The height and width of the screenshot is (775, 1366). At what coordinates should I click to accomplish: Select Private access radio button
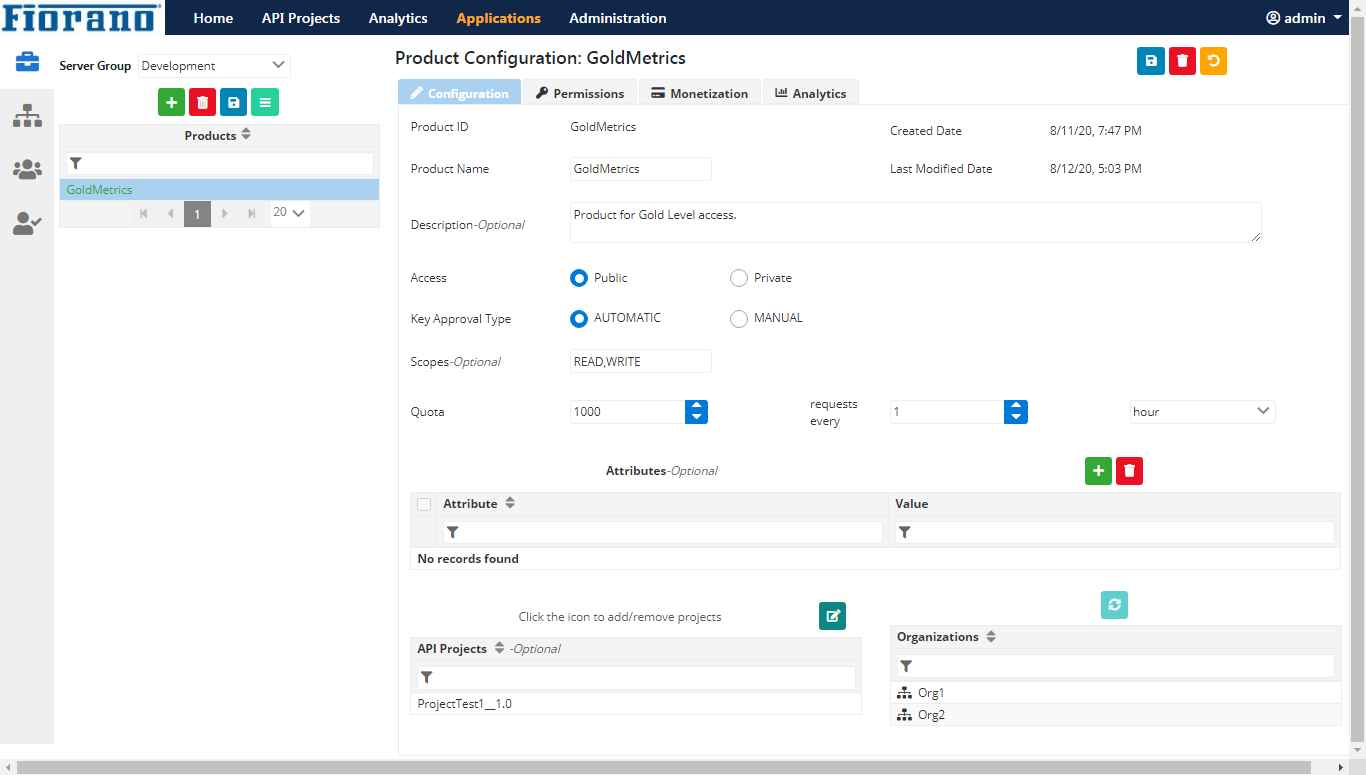[x=739, y=278]
